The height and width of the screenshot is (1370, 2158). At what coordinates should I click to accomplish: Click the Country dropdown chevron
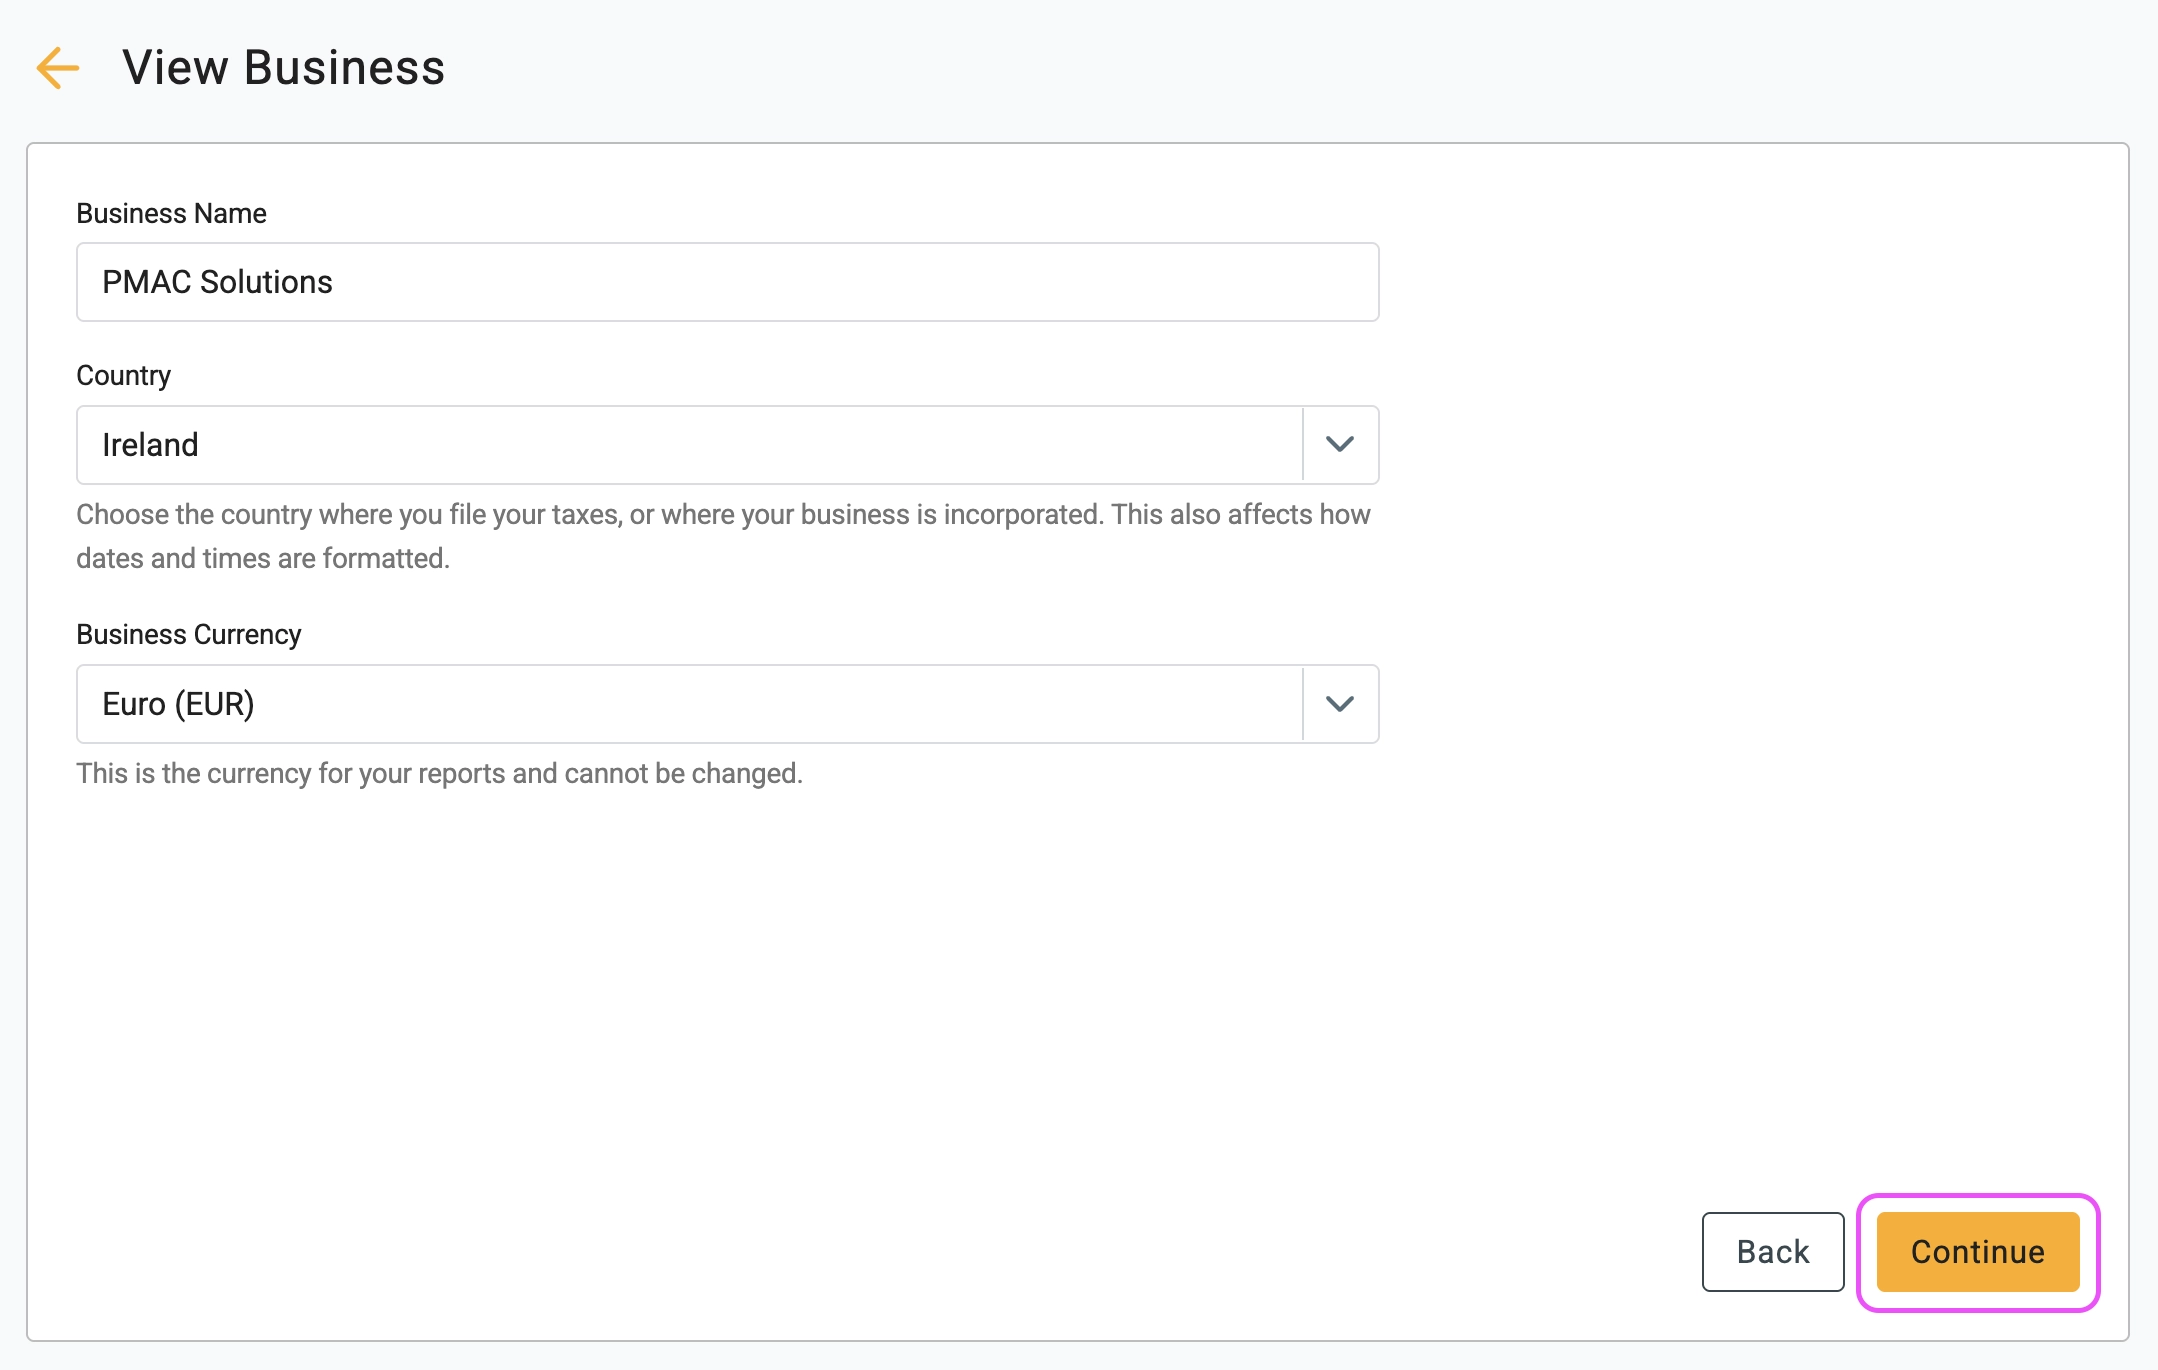tap(1340, 445)
